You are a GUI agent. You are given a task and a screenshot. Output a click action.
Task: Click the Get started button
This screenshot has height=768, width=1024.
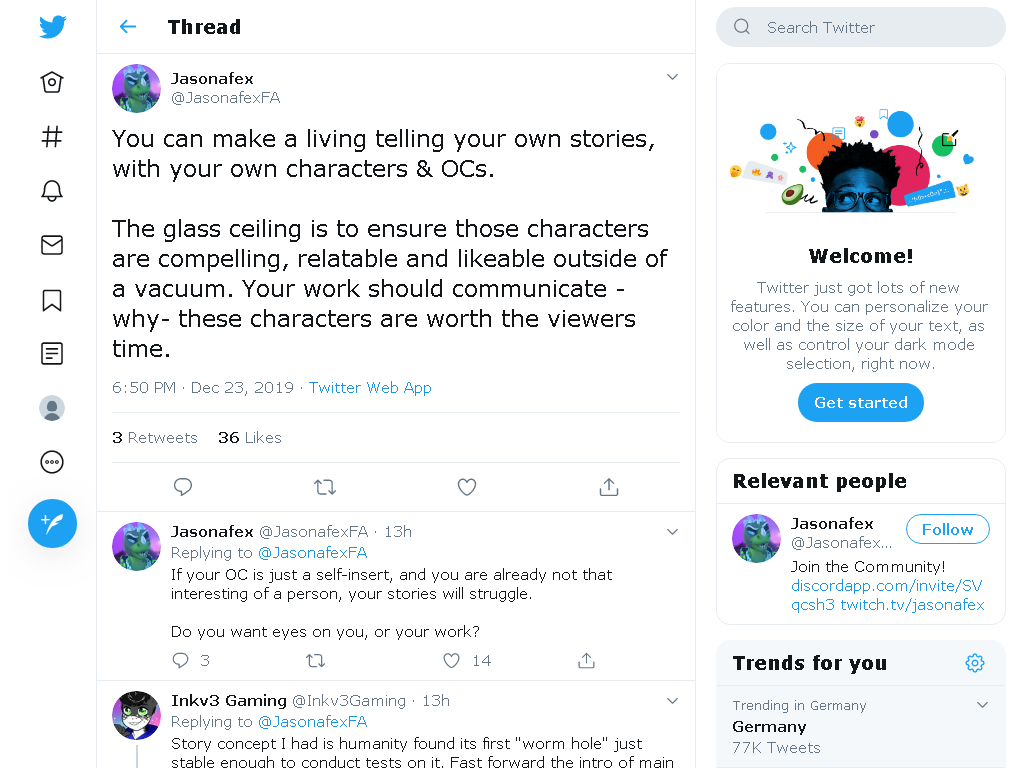tap(861, 402)
